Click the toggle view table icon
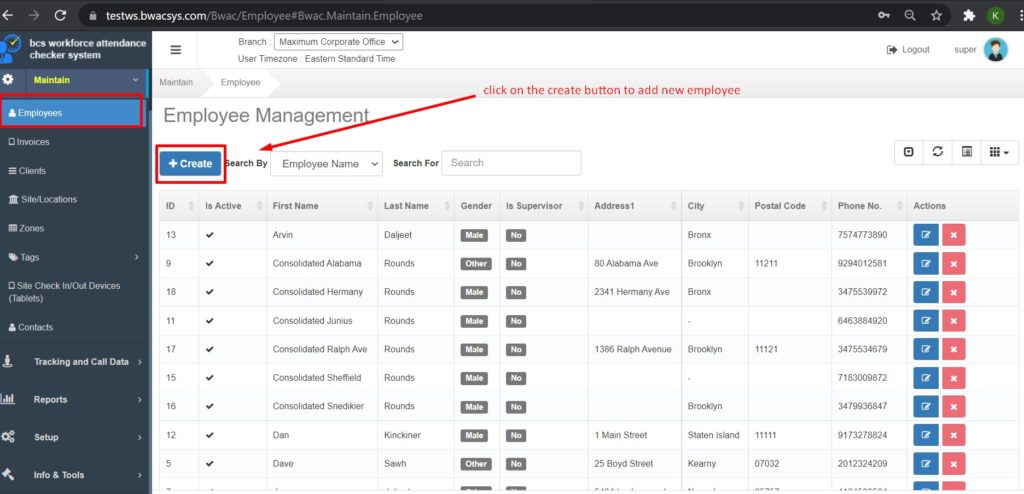The width and height of the screenshot is (1024, 494). (x=967, y=152)
